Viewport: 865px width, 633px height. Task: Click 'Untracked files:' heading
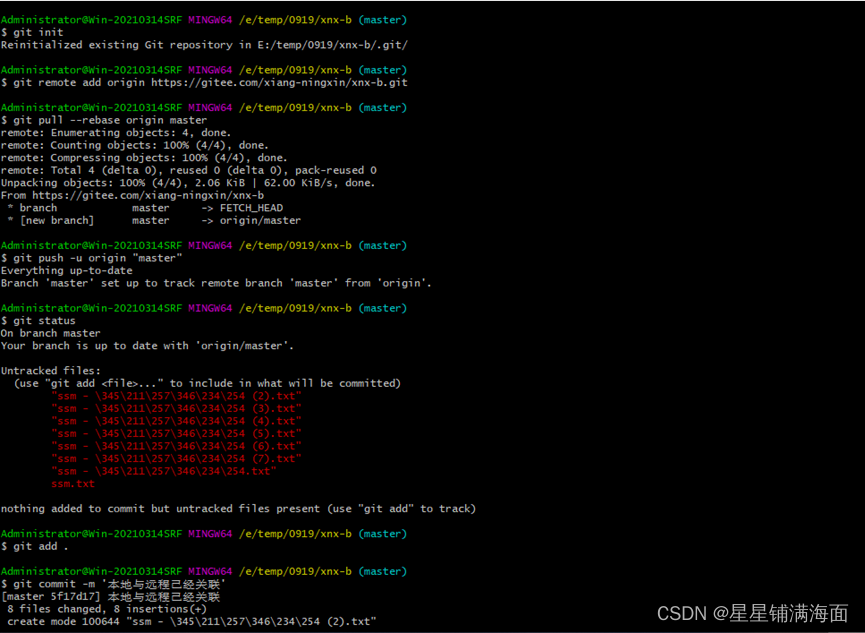point(51,371)
